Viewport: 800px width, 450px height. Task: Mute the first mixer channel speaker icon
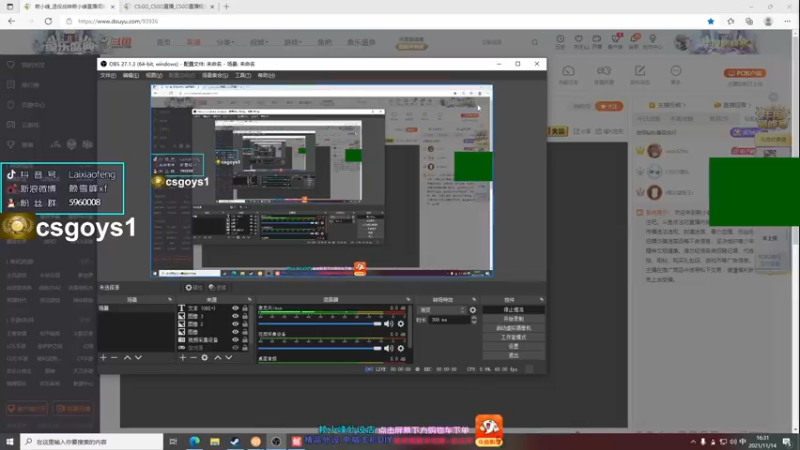tap(389, 324)
